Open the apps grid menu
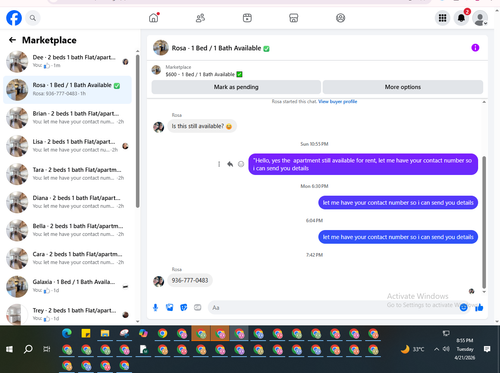Viewport: 500px width, 373px height. point(442,18)
